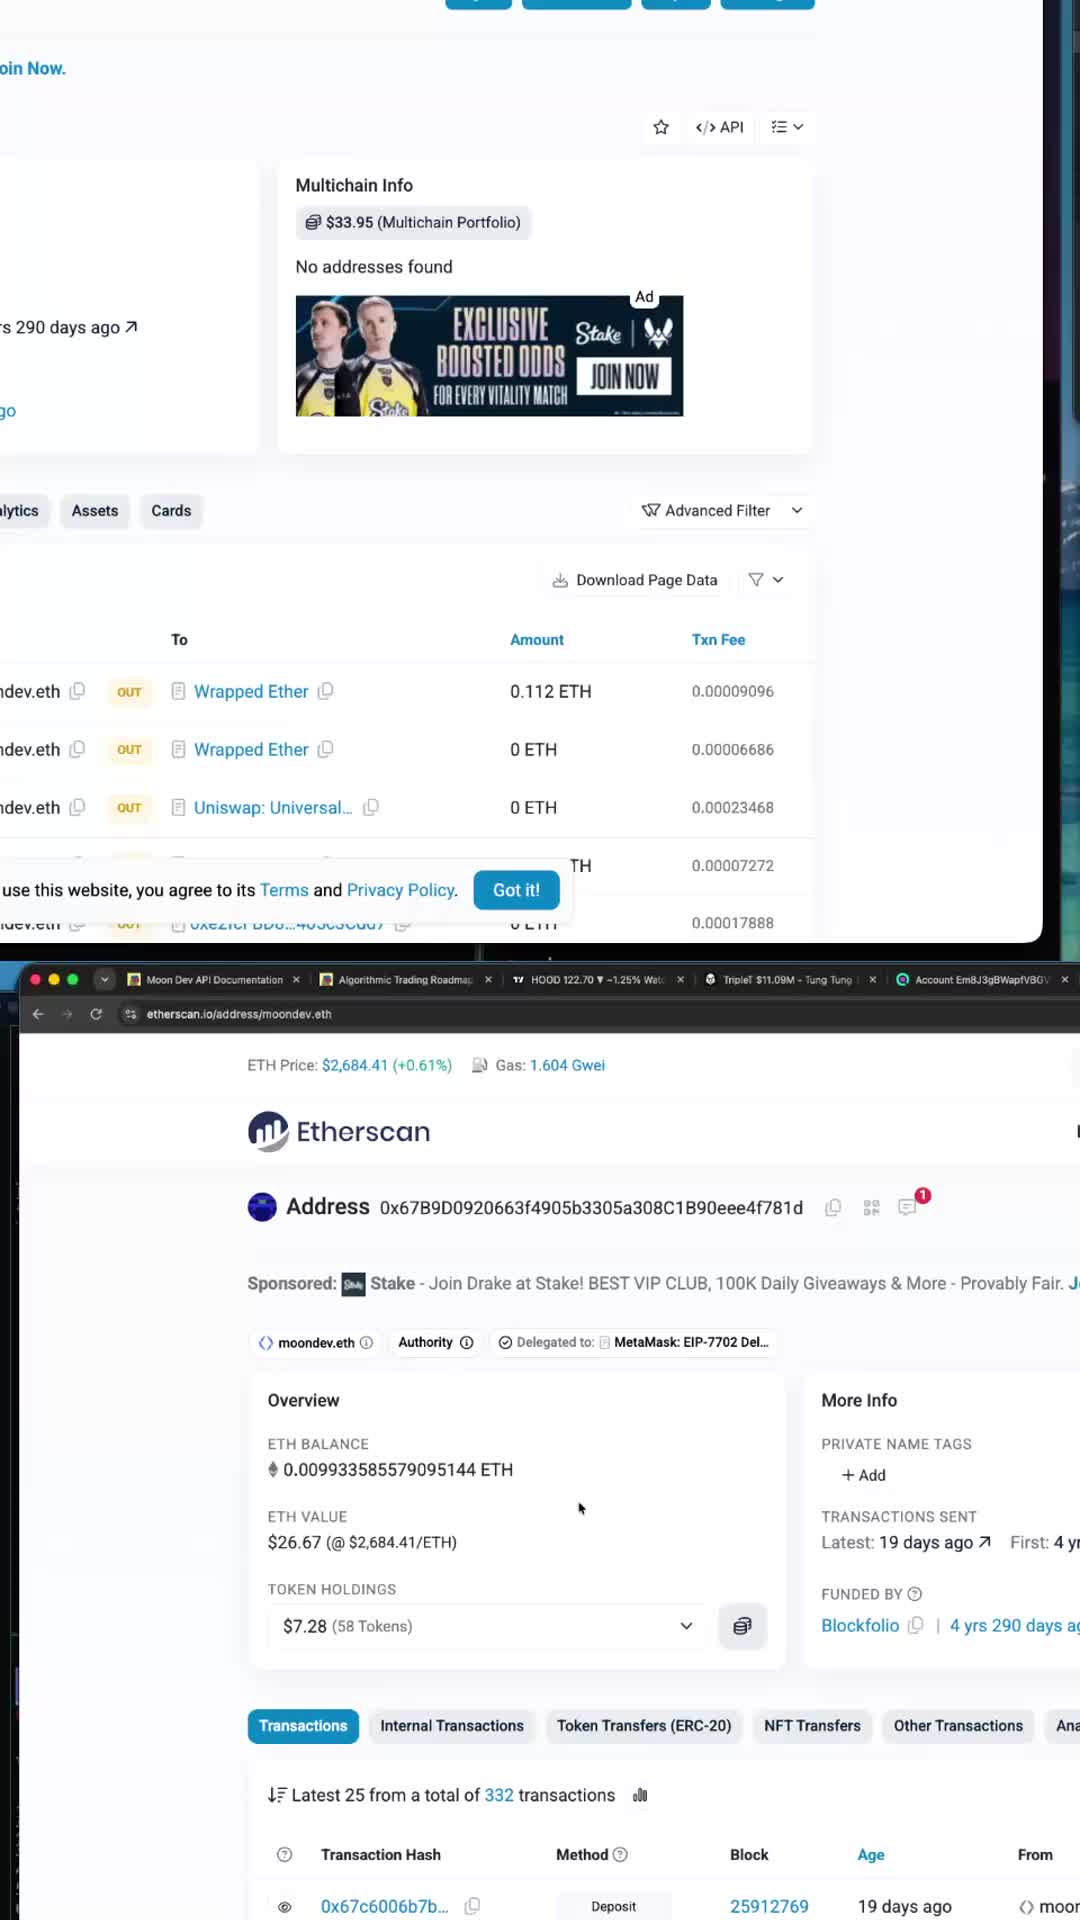
Task: Open the comments icon with the red badge
Action: pos(908,1207)
